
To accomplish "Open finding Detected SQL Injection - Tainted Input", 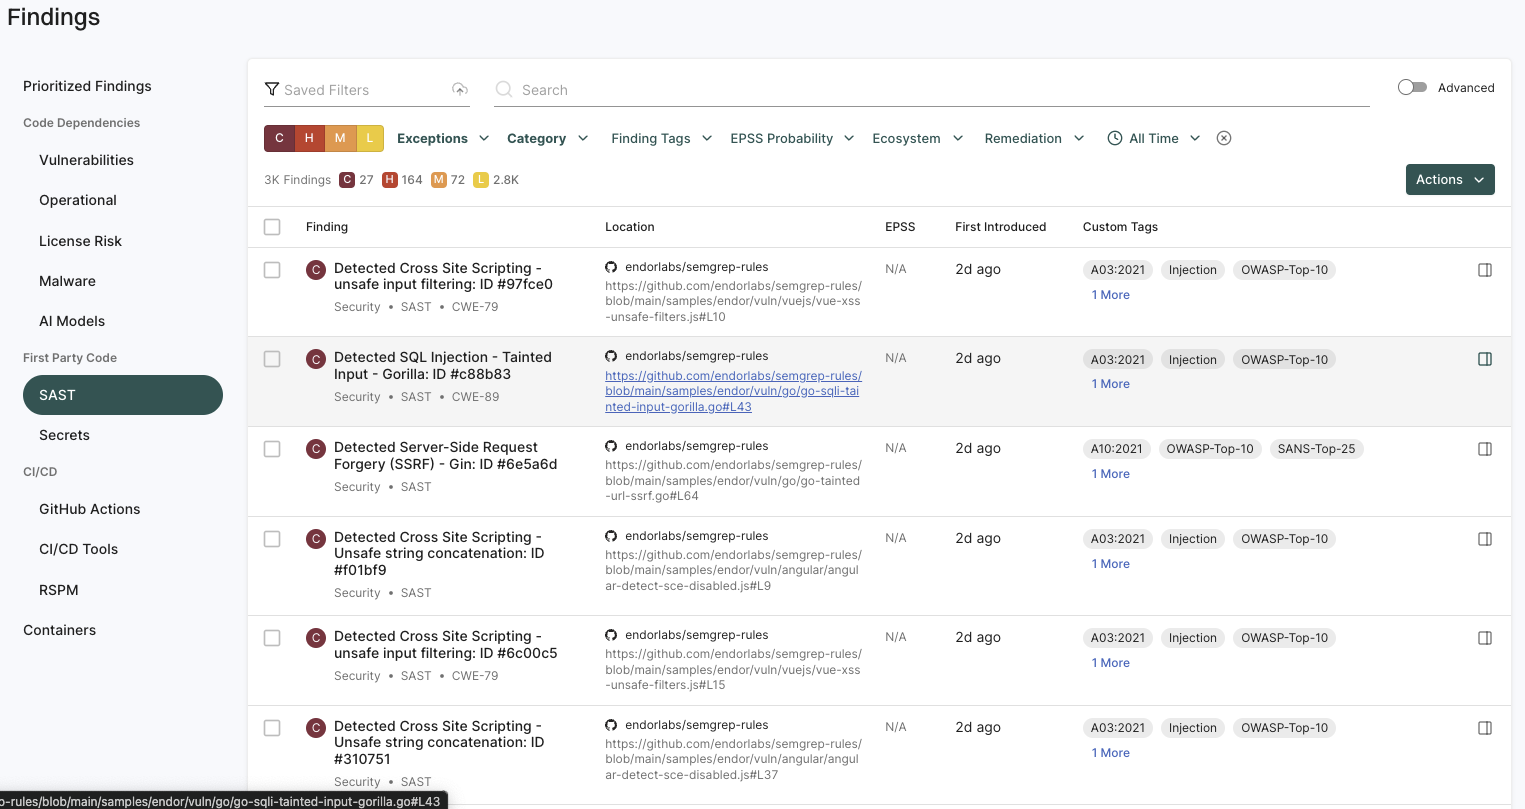I will click(442, 365).
